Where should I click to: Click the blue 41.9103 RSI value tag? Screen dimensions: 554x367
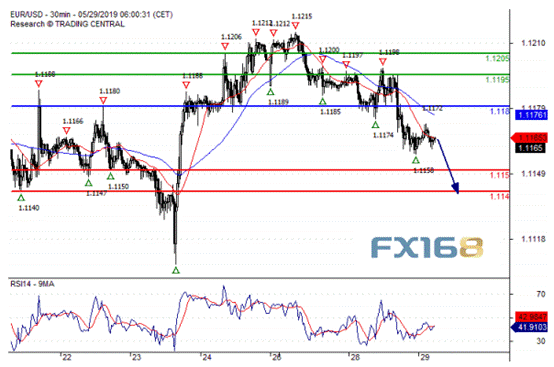[530, 327]
